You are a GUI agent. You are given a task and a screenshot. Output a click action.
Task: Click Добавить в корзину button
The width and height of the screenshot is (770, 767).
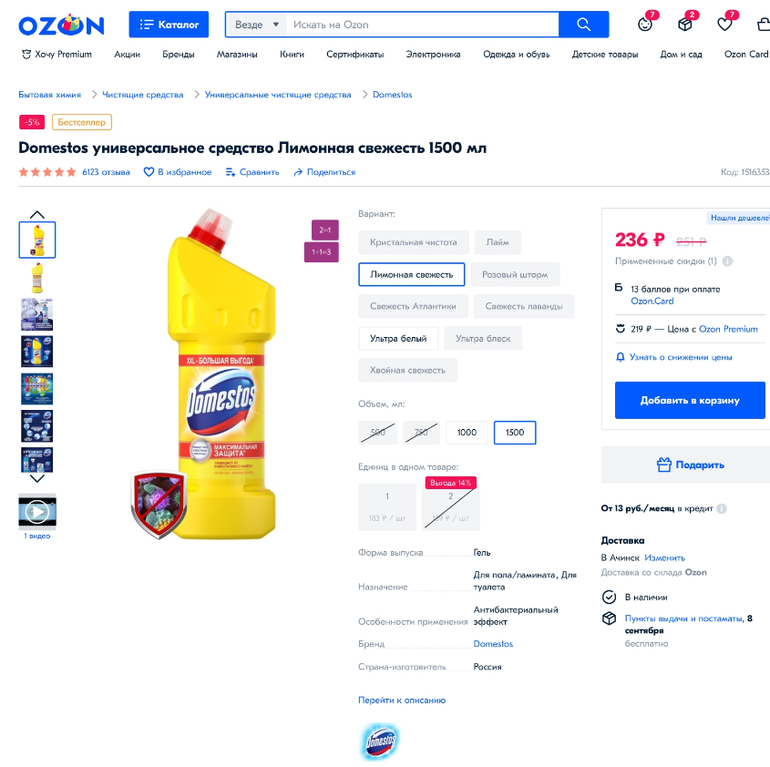pos(689,400)
